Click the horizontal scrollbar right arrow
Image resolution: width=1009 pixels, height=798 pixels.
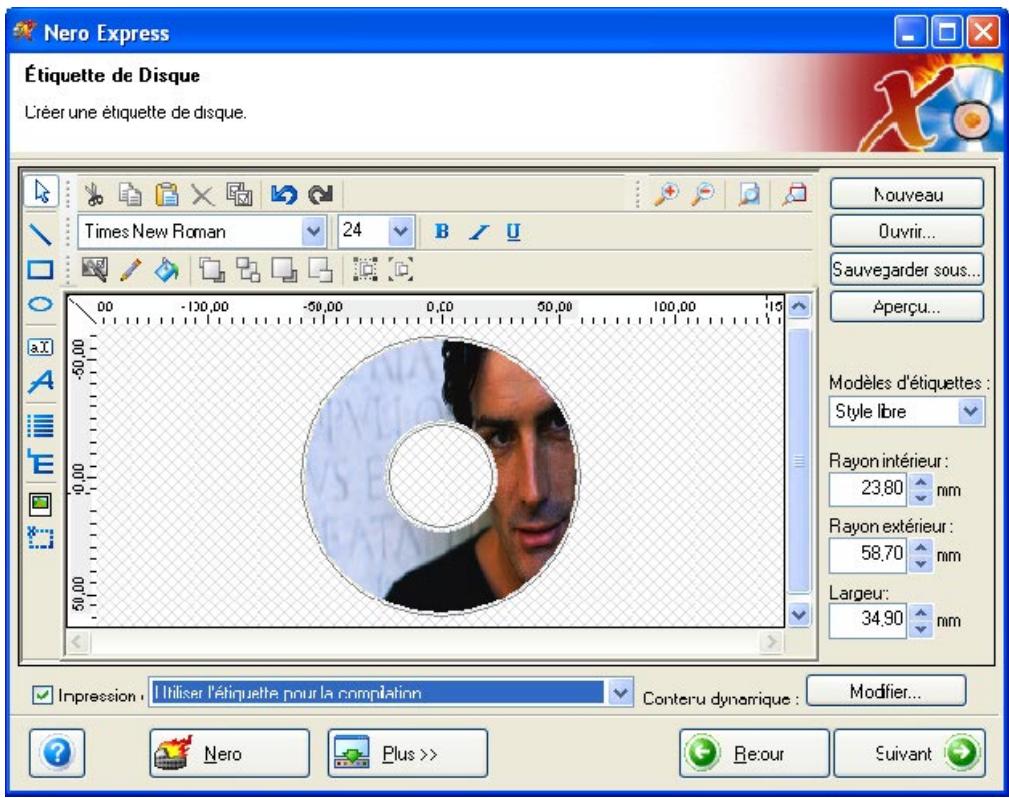click(x=770, y=641)
